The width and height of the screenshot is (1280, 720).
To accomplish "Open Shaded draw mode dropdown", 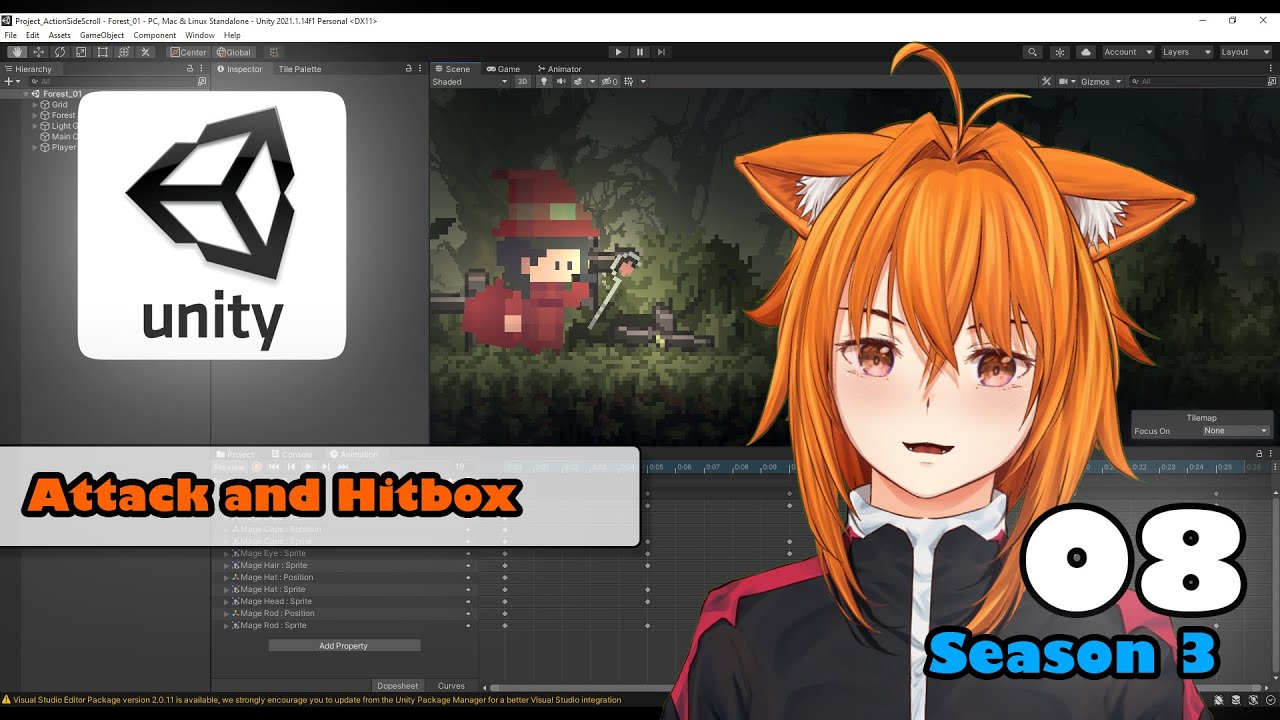I will click(469, 82).
